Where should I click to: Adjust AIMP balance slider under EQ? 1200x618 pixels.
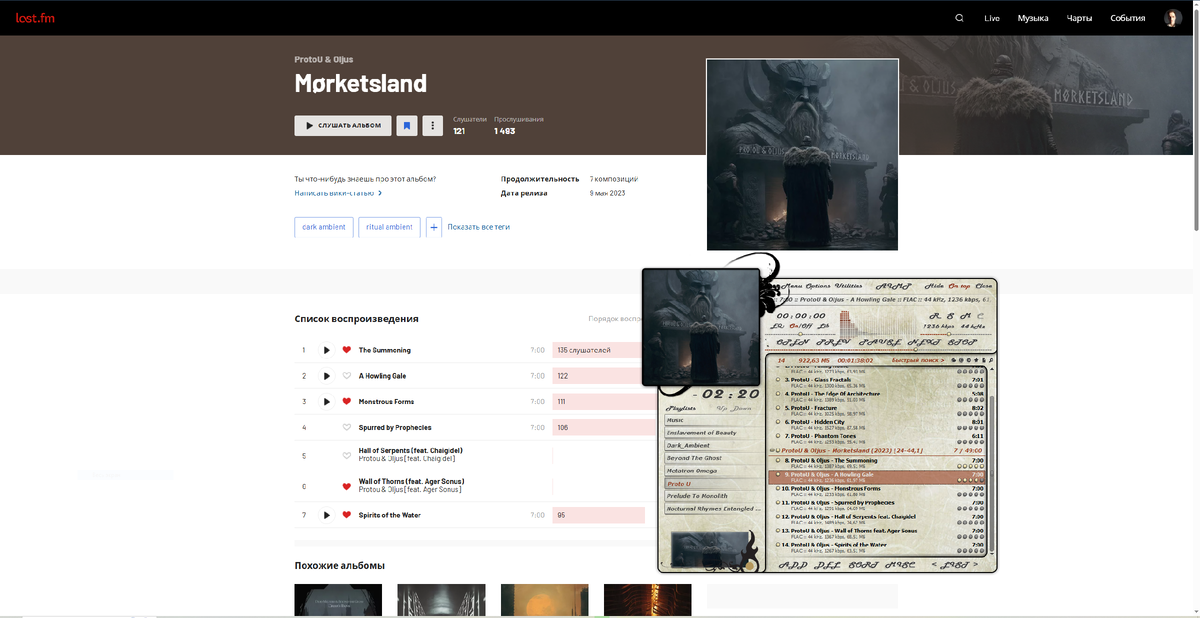coord(800,334)
